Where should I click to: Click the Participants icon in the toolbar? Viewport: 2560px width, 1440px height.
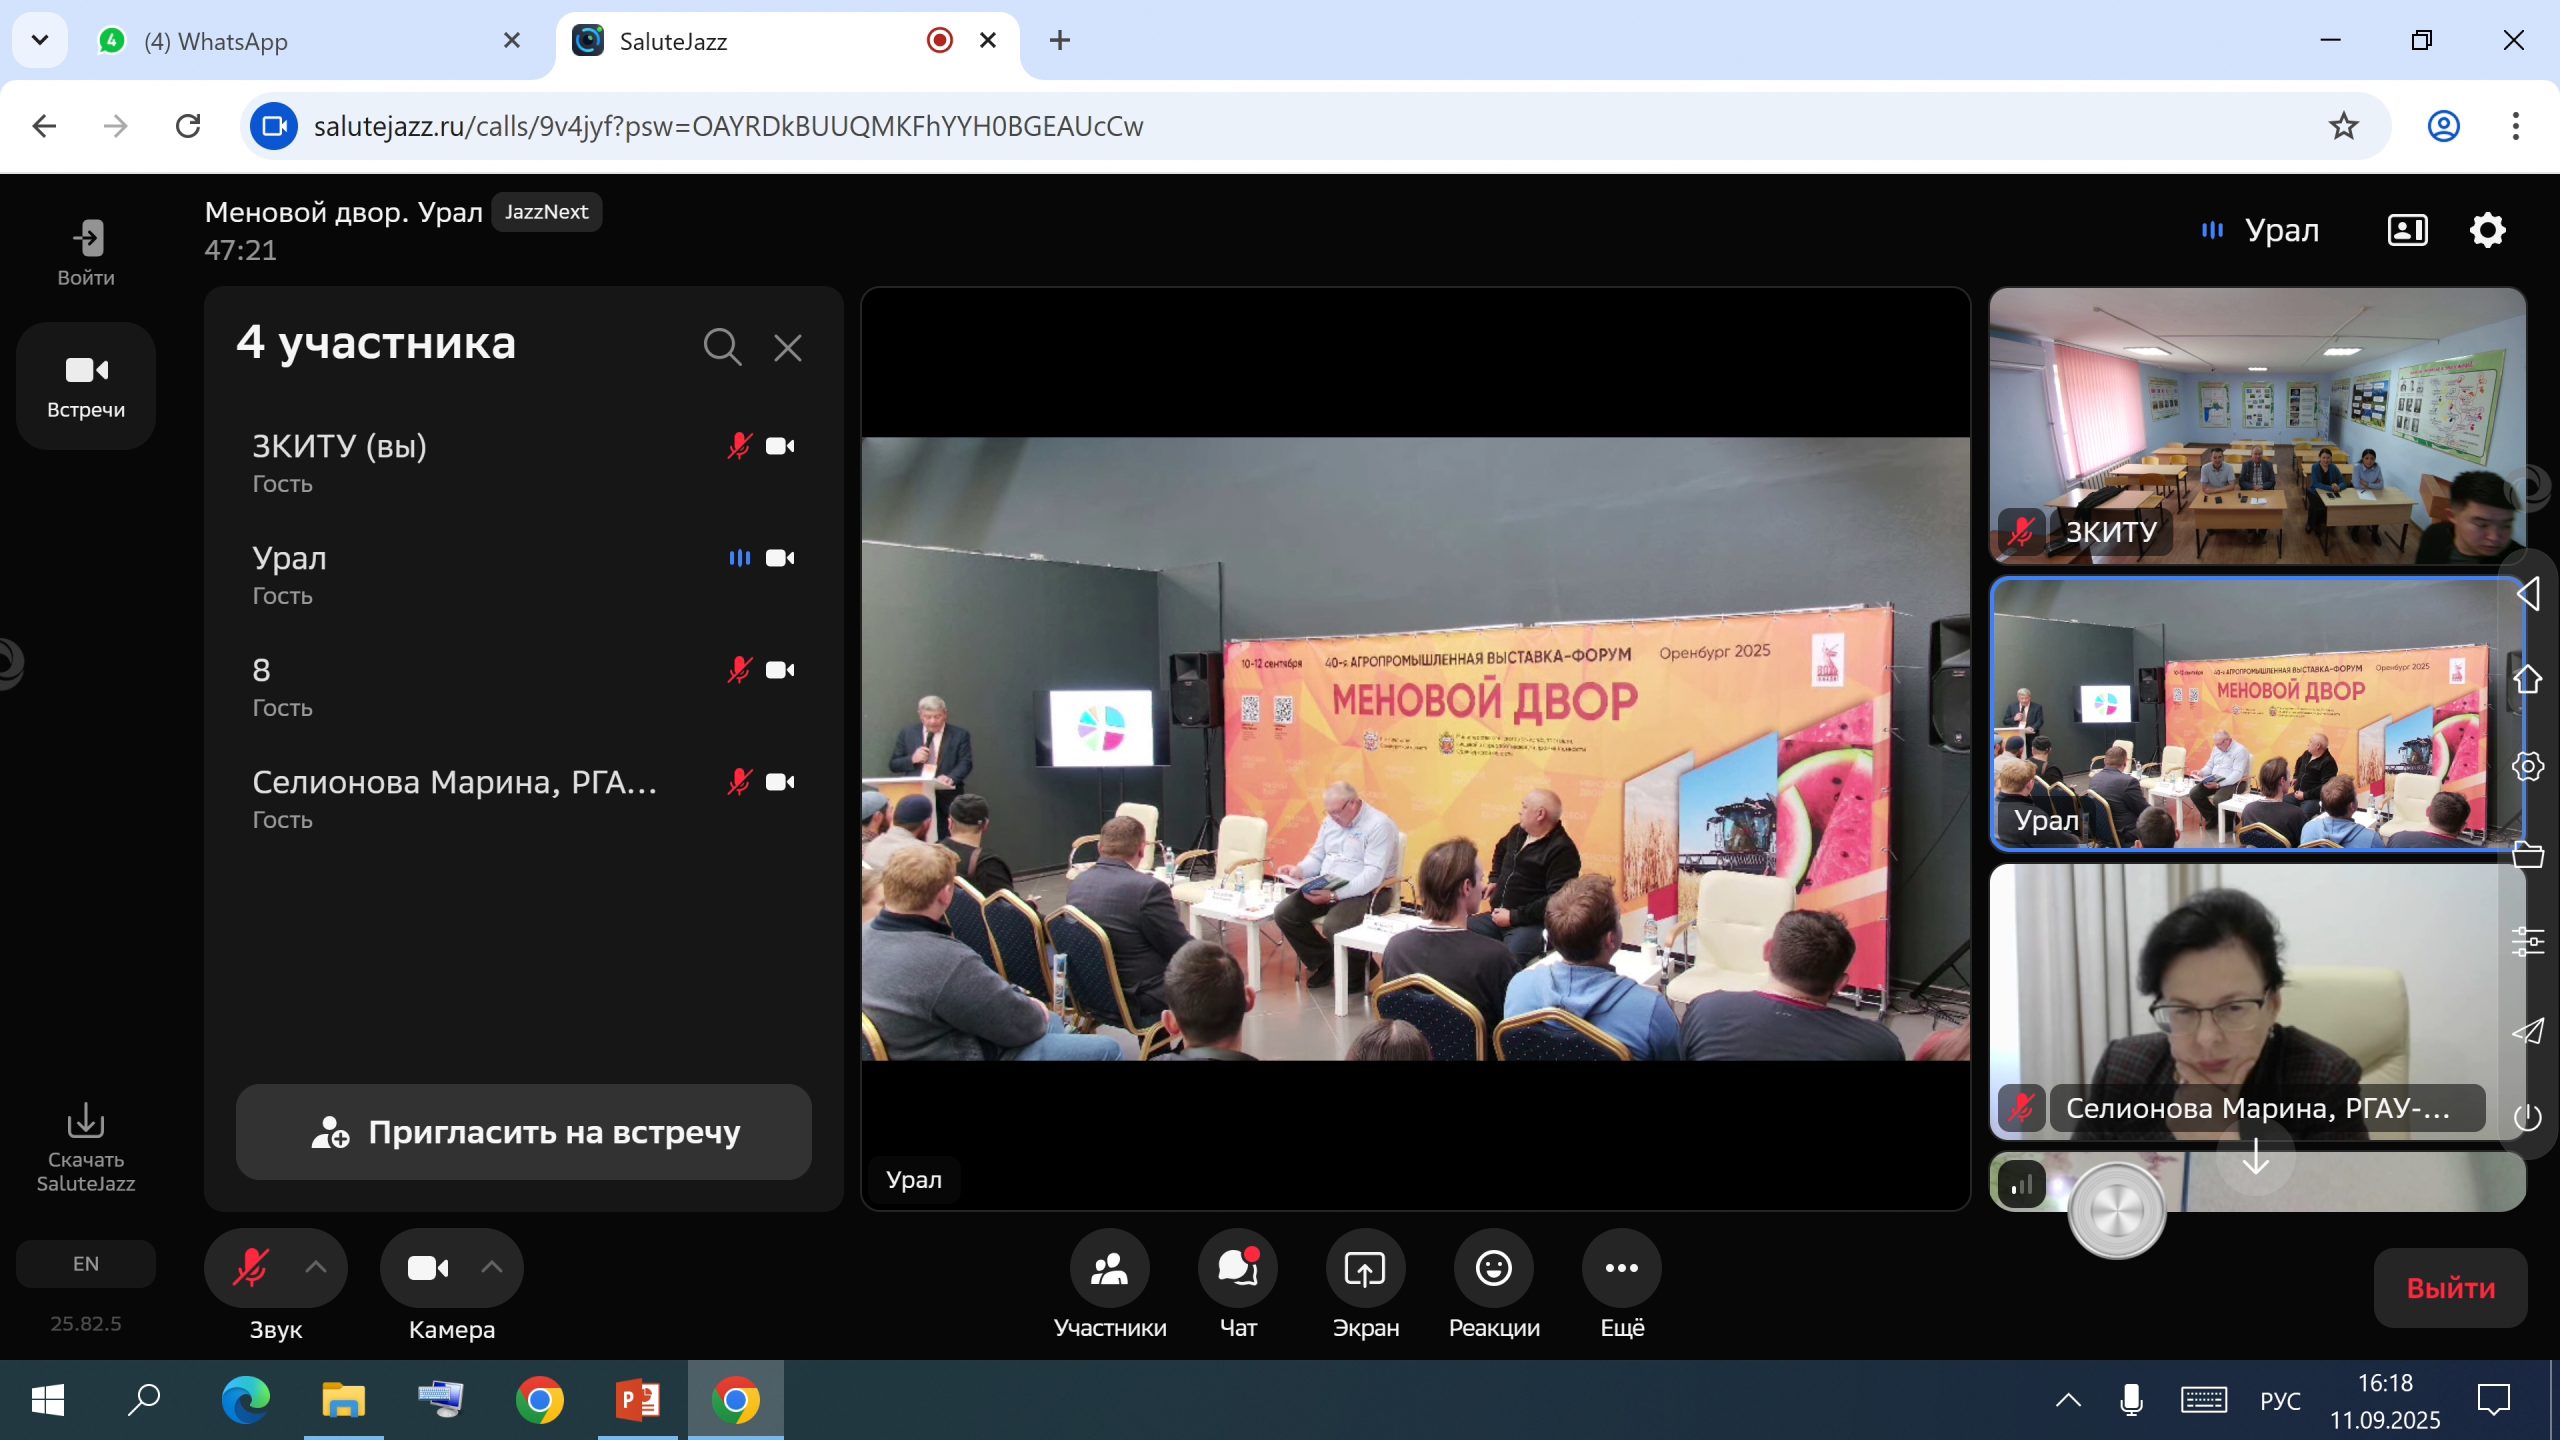1109,1268
